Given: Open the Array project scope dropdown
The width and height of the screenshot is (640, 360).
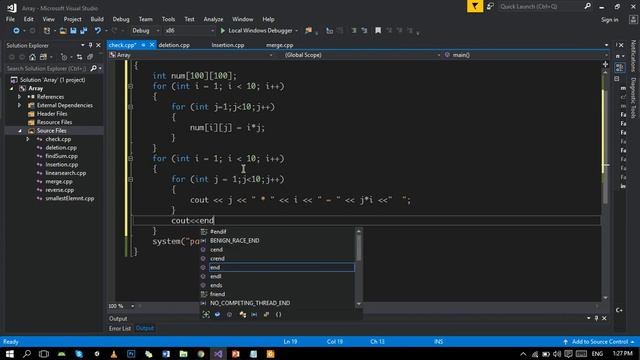Looking at the screenshot, I should pos(191,55).
